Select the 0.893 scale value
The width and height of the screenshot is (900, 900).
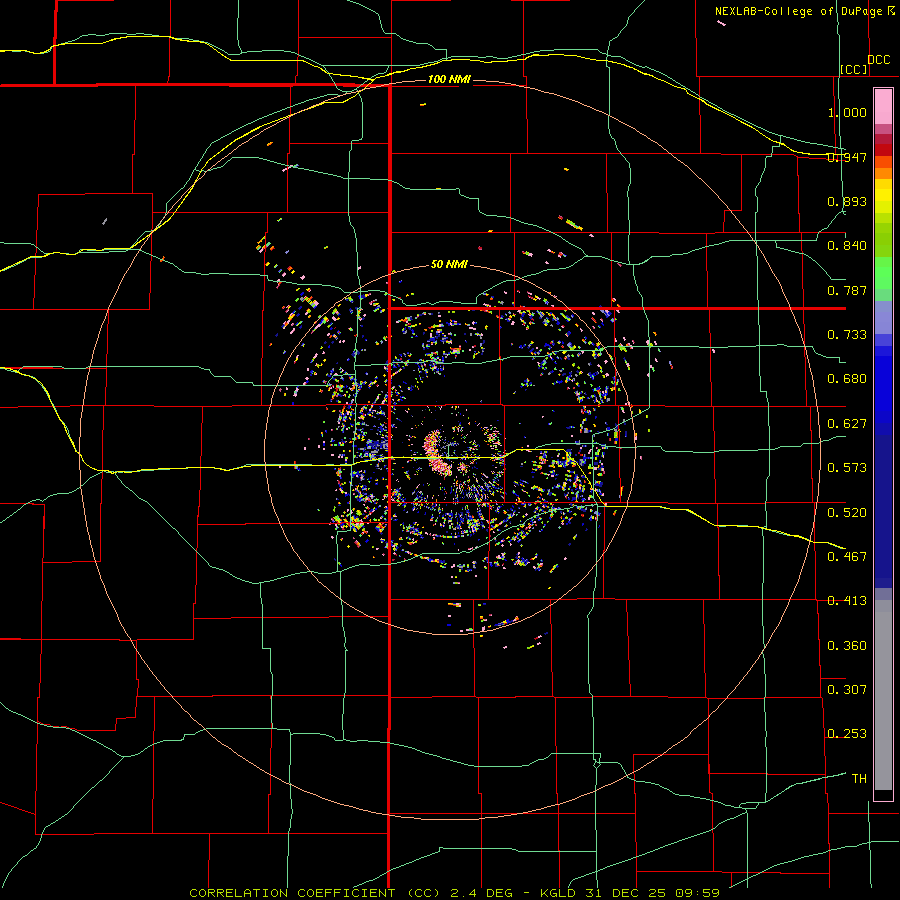click(x=847, y=201)
